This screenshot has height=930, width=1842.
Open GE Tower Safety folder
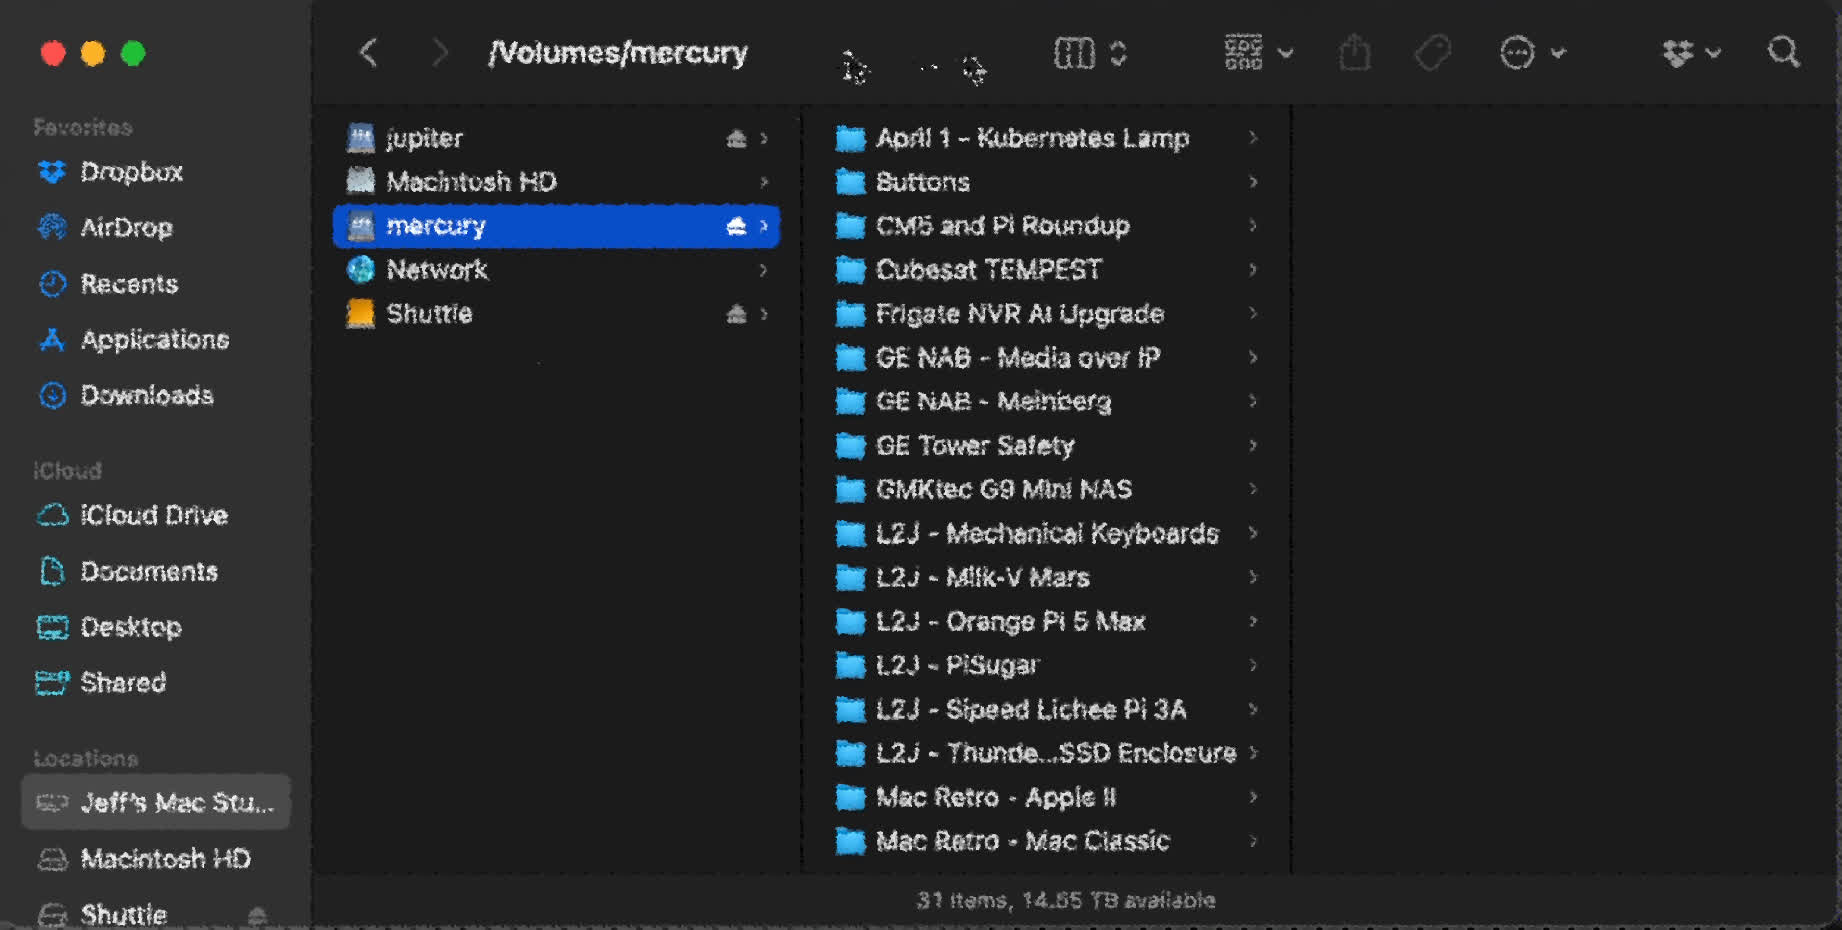coord(1046,446)
